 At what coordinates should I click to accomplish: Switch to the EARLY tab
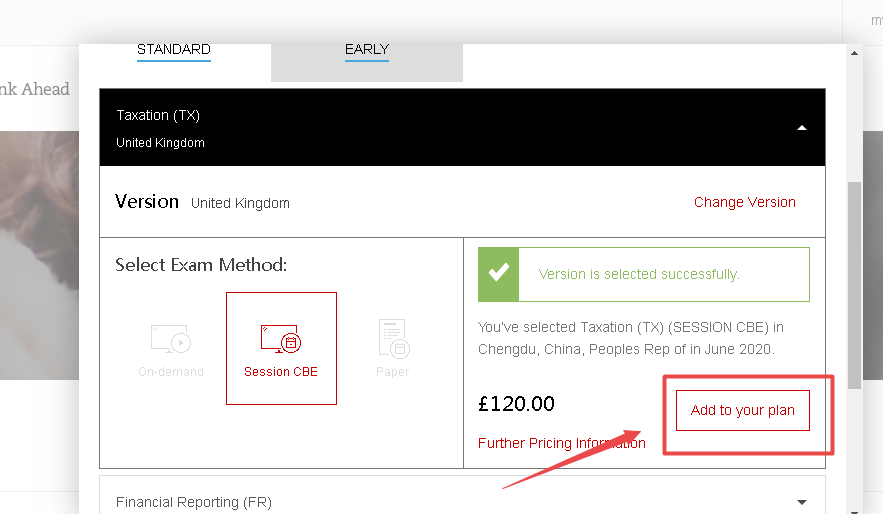pyautogui.click(x=366, y=50)
